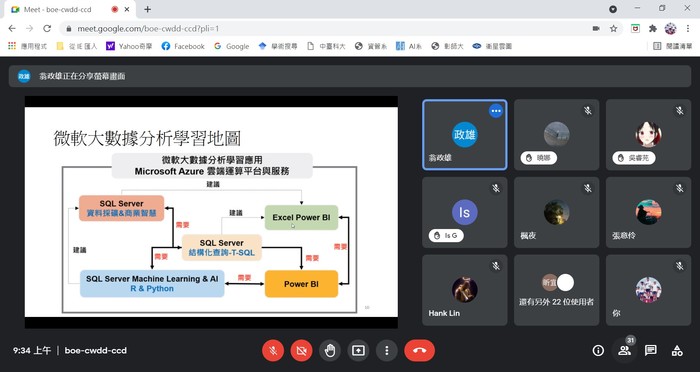The width and height of the screenshot is (700, 372).
Task: Select 翁政雄 participant tile
Action: coord(465,135)
